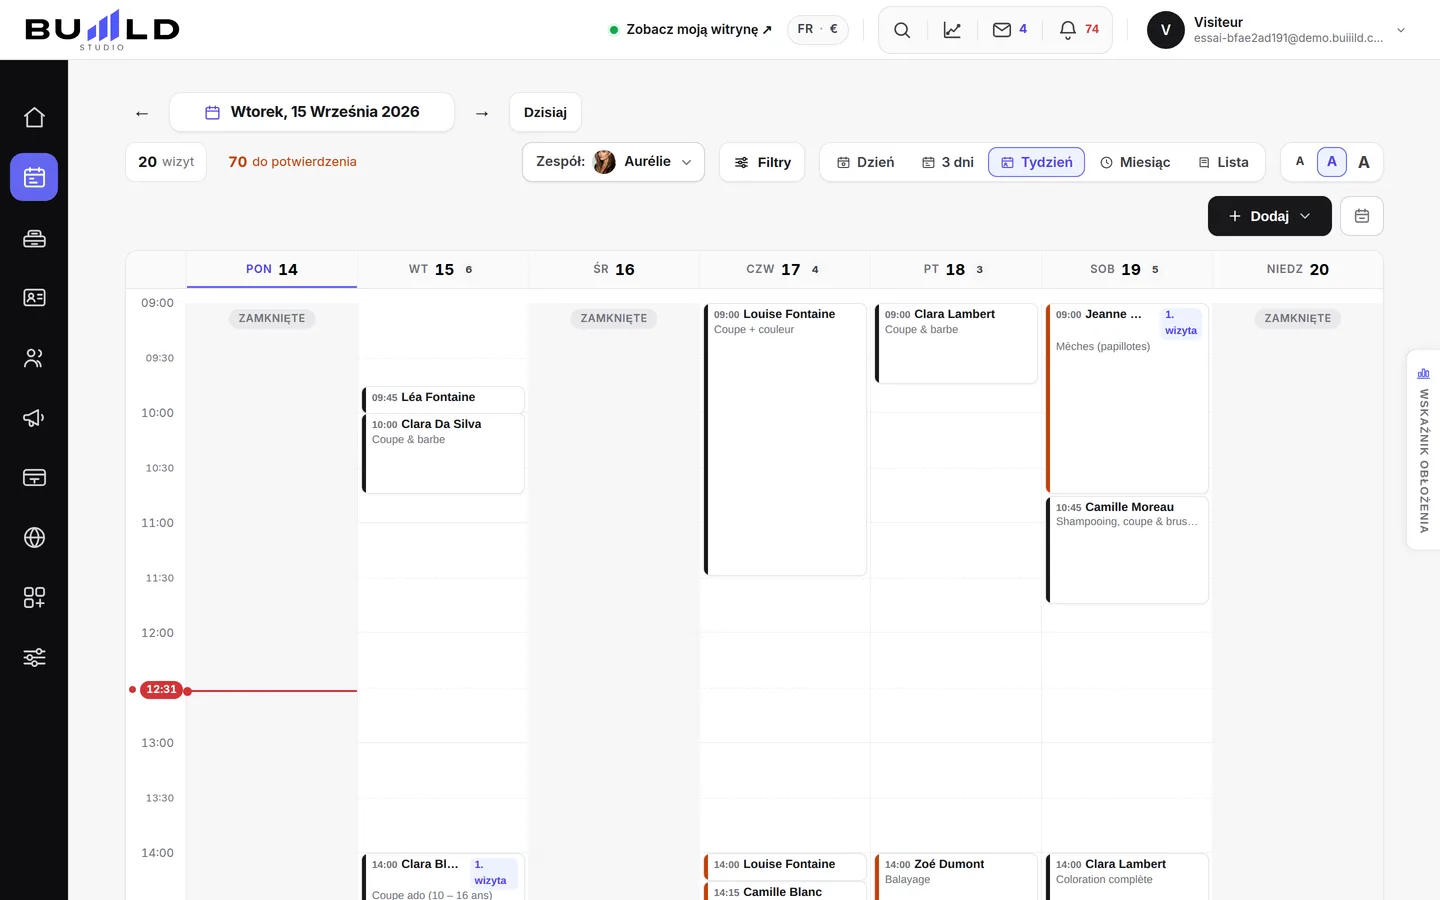Open the stacked layers sidebar icon
The width and height of the screenshot is (1440, 900).
tap(34, 237)
